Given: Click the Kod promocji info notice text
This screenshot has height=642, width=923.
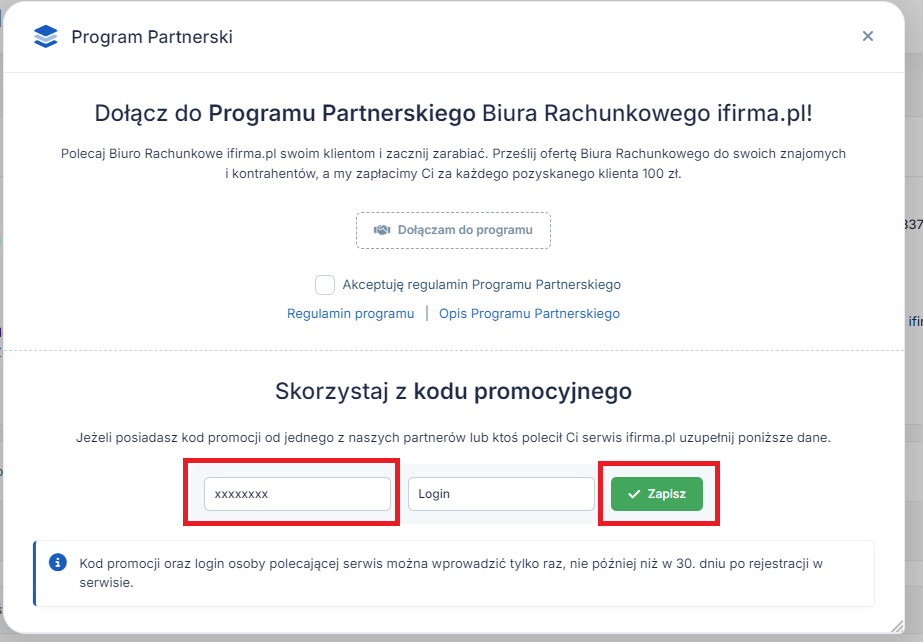Looking at the screenshot, I should [451, 573].
